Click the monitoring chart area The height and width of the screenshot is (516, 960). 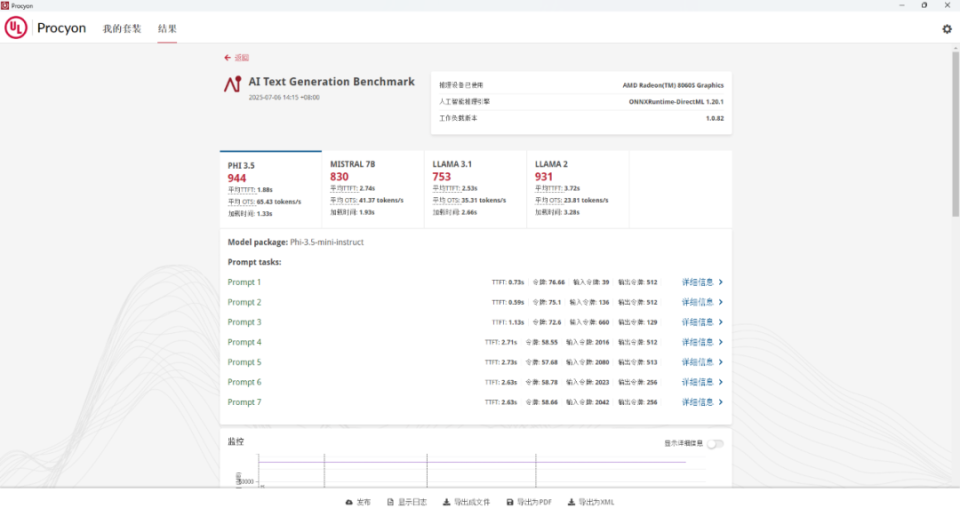pyautogui.click(x=471, y=470)
